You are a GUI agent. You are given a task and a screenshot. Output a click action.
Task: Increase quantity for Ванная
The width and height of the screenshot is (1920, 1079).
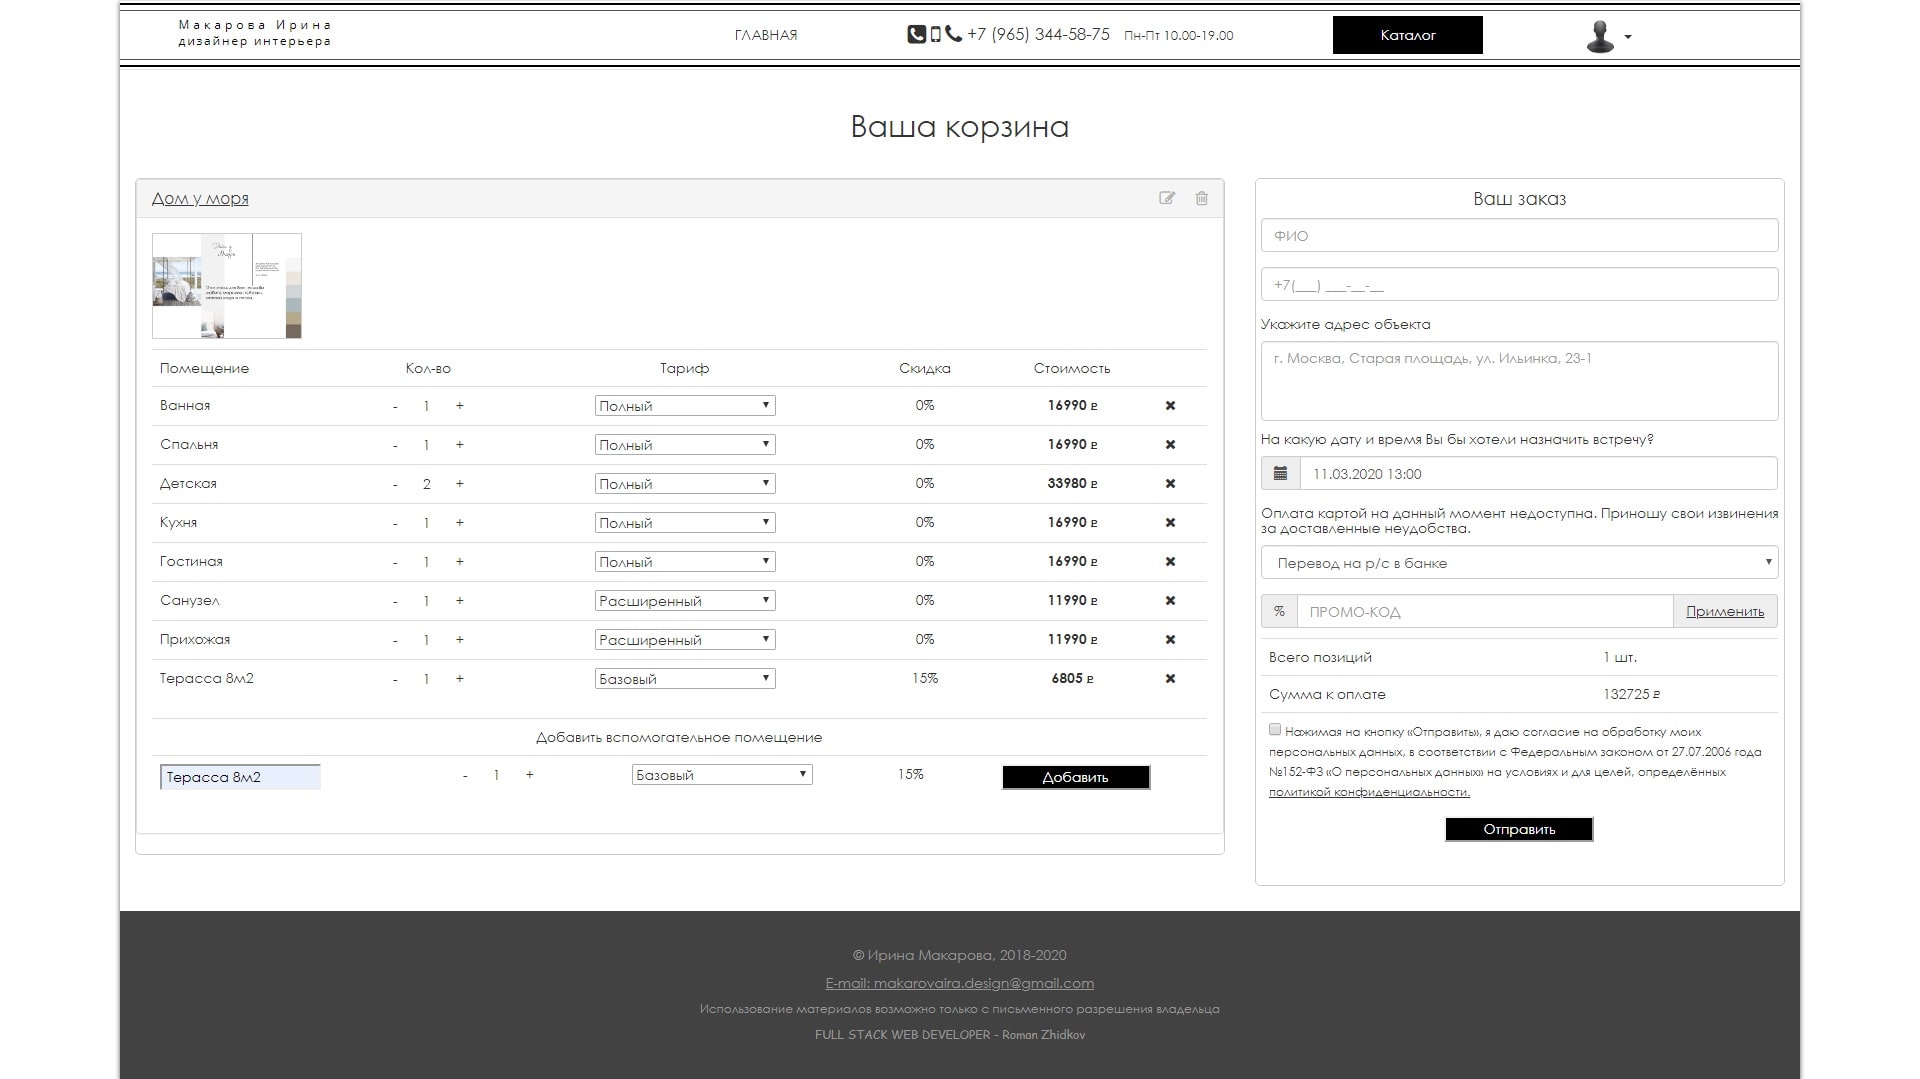pyautogui.click(x=460, y=406)
